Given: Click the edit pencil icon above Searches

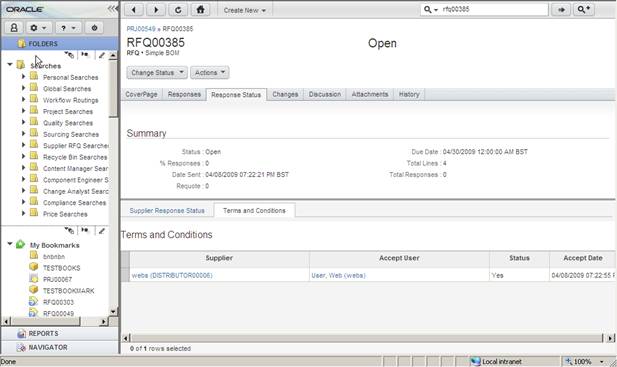Looking at the screenshot, I should tap(102, 55).
